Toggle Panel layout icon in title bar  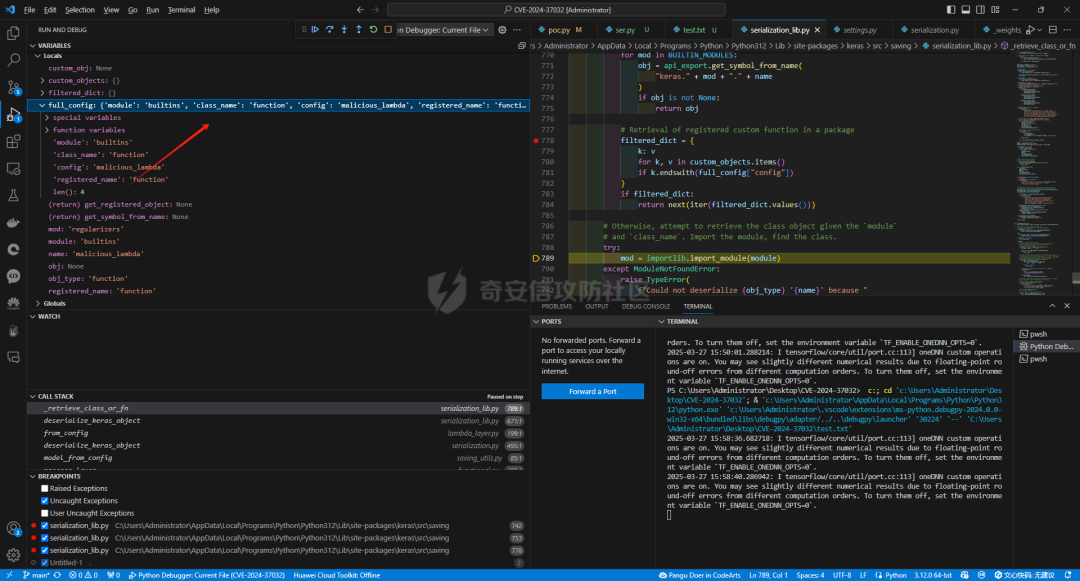pos(966,10)
